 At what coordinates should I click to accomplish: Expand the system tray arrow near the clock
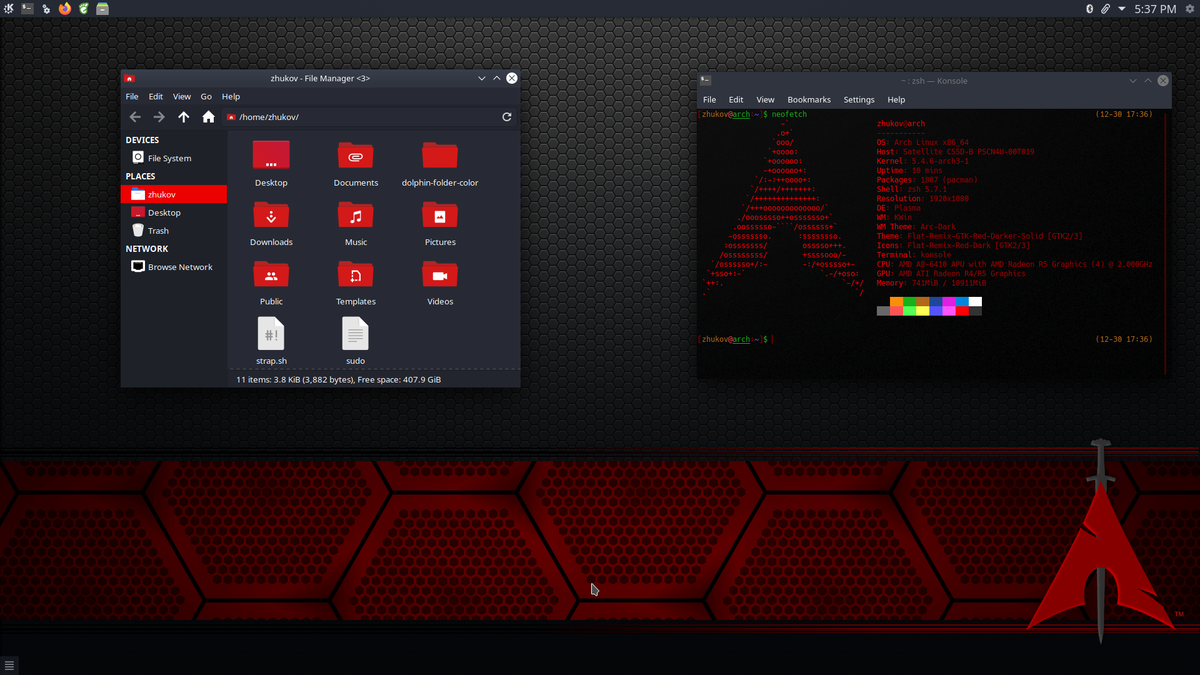[x=1122, y=8]
